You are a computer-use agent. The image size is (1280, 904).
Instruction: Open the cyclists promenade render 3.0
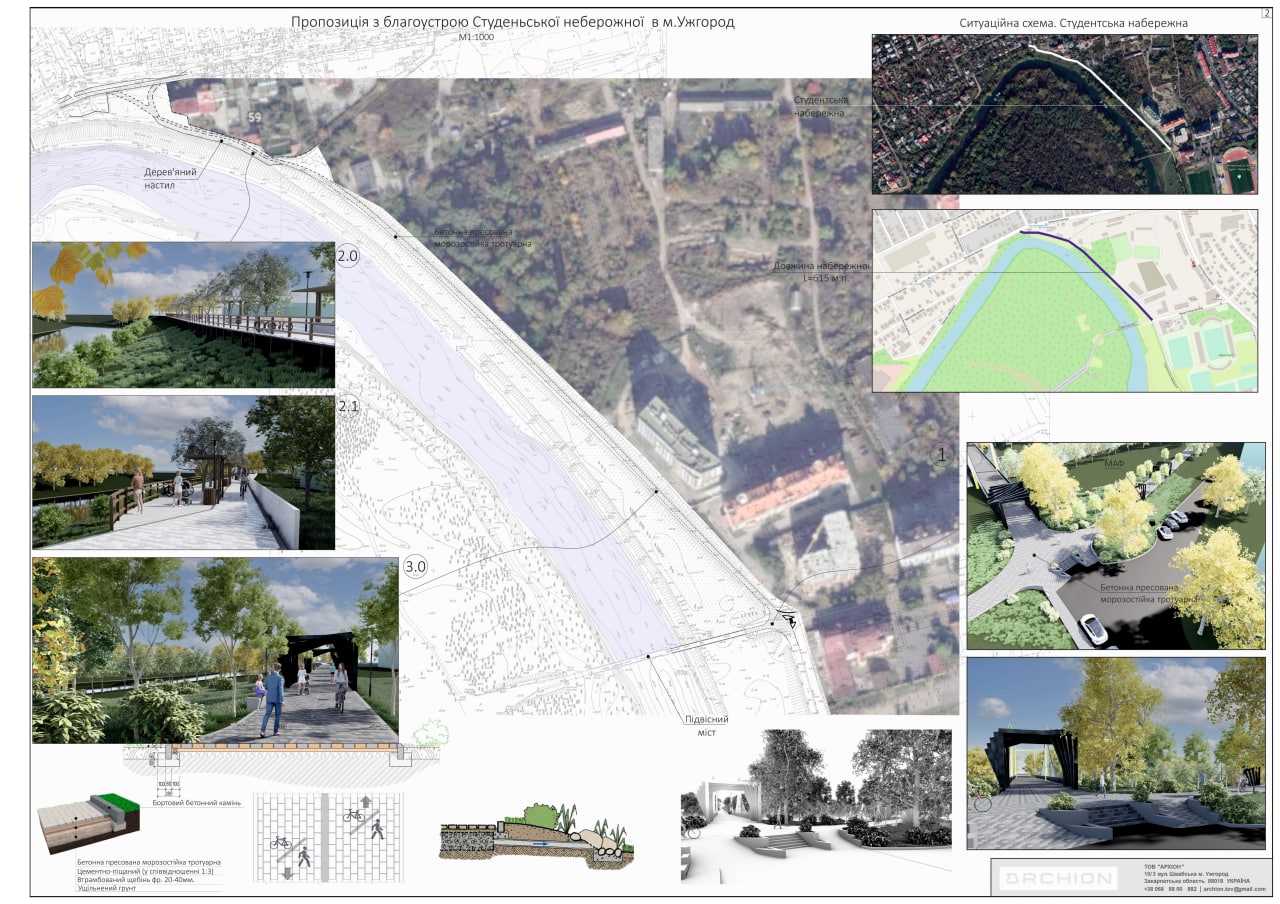coord(216,650)
